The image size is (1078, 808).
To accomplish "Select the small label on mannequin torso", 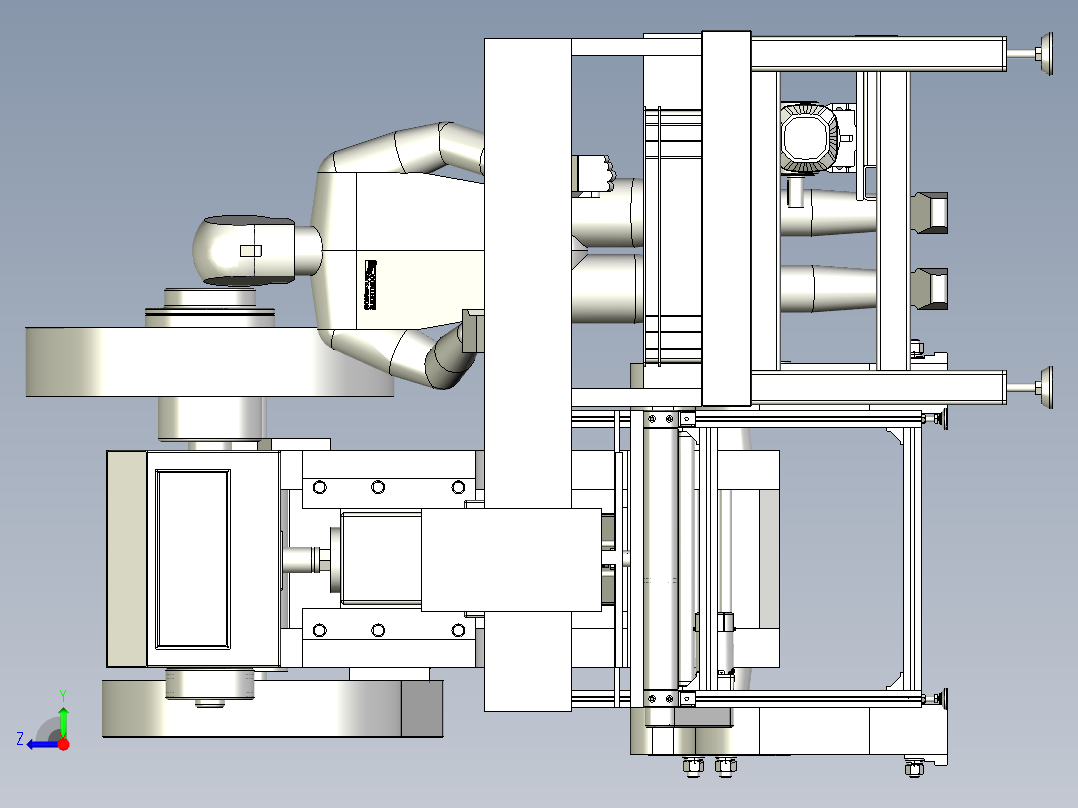I will pyautogui.click(x=371, y=285).
